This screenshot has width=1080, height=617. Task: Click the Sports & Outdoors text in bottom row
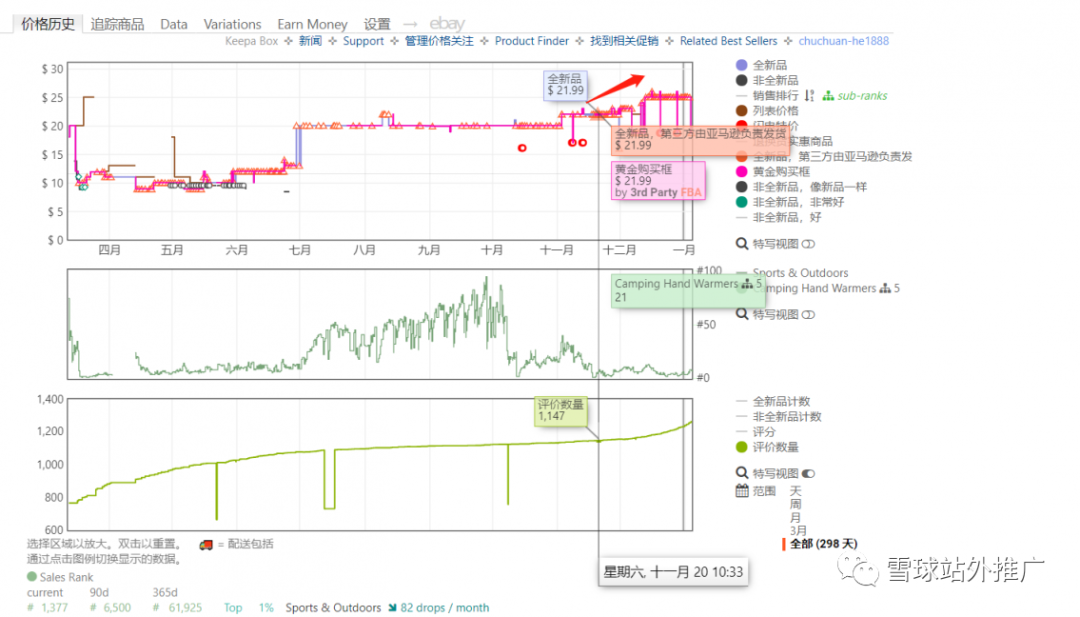tap(333, 607)
